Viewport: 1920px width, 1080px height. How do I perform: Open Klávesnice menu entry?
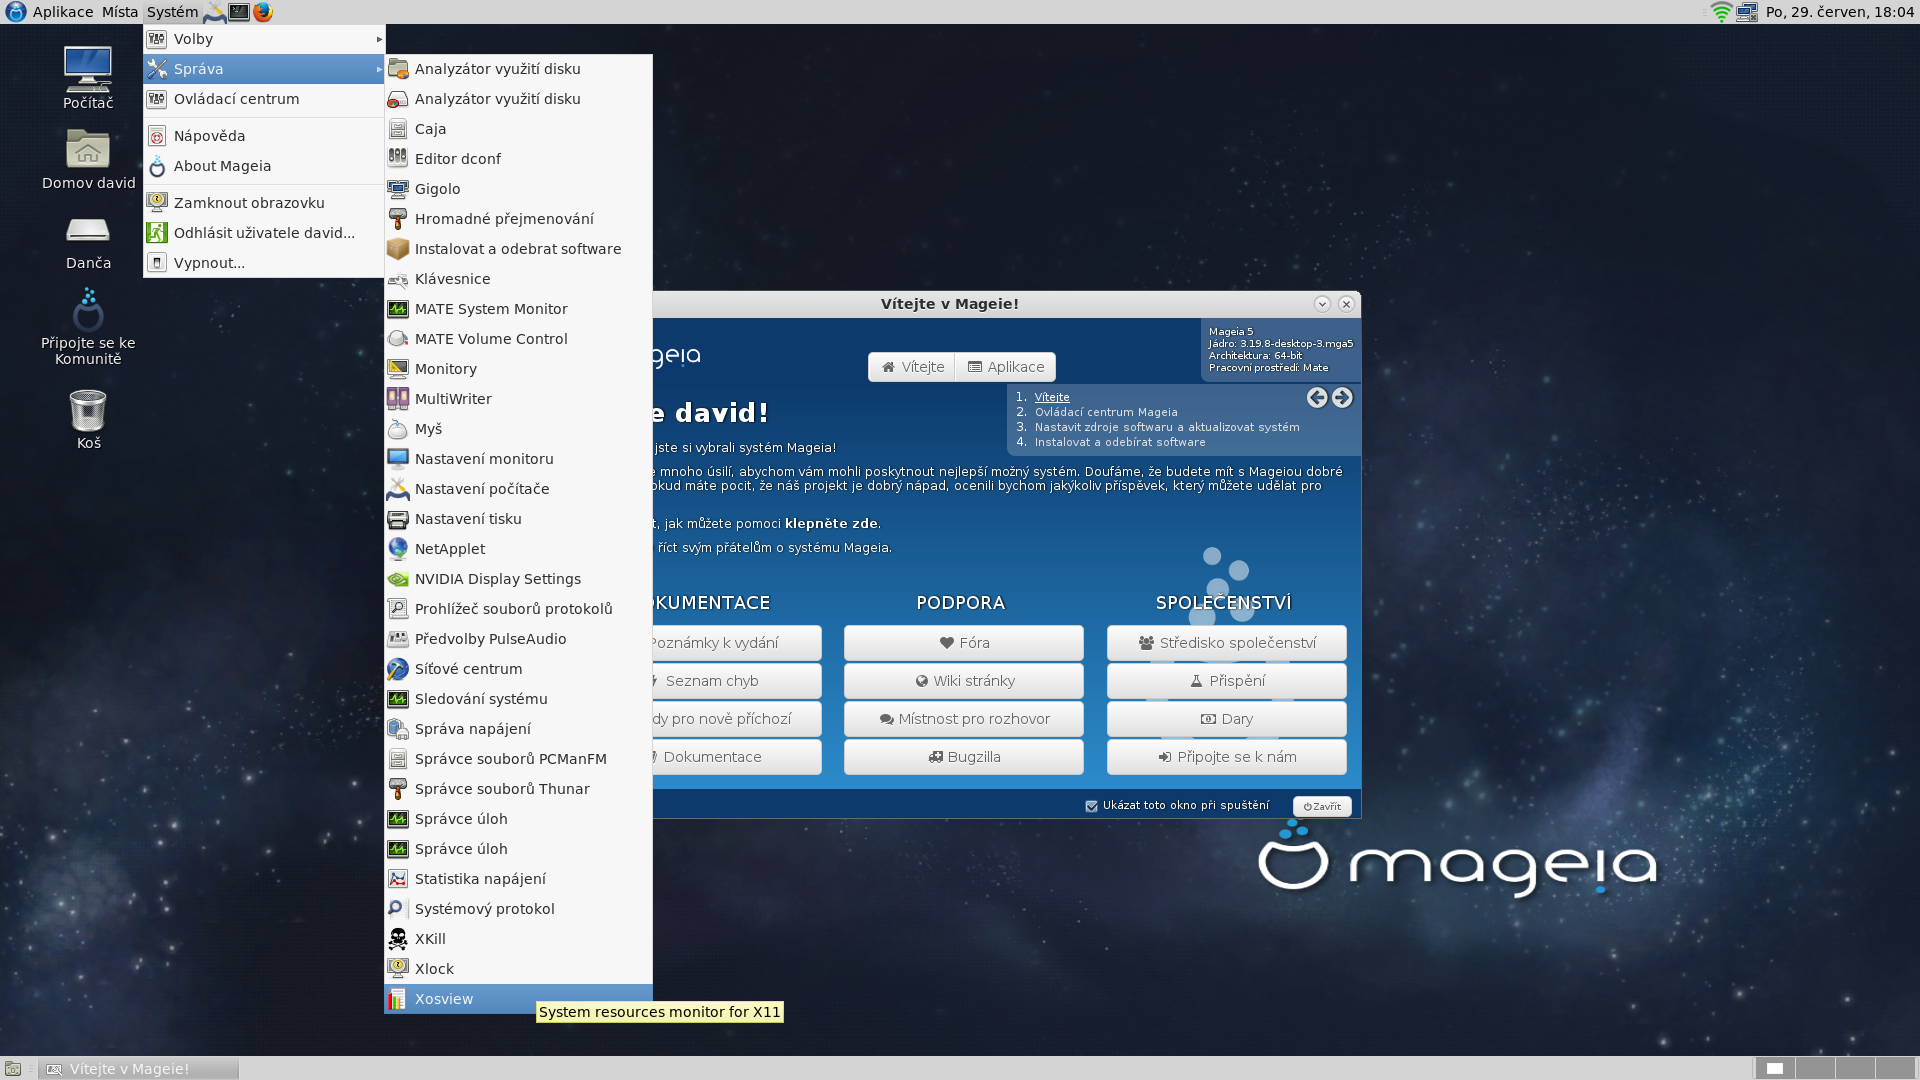518,279
